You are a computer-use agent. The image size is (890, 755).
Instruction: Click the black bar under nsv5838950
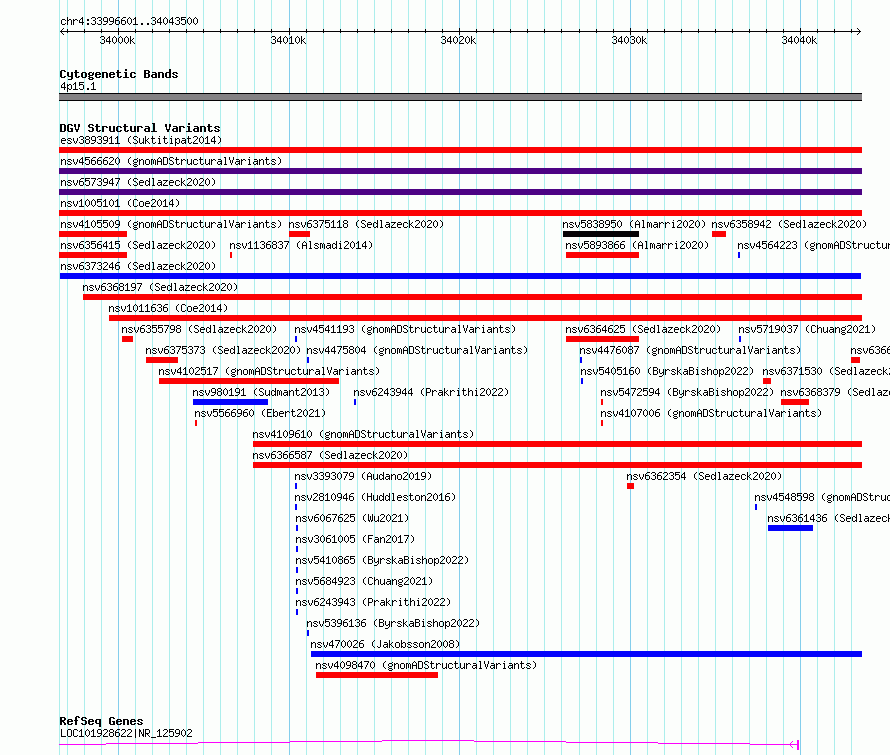pos(601,234)
